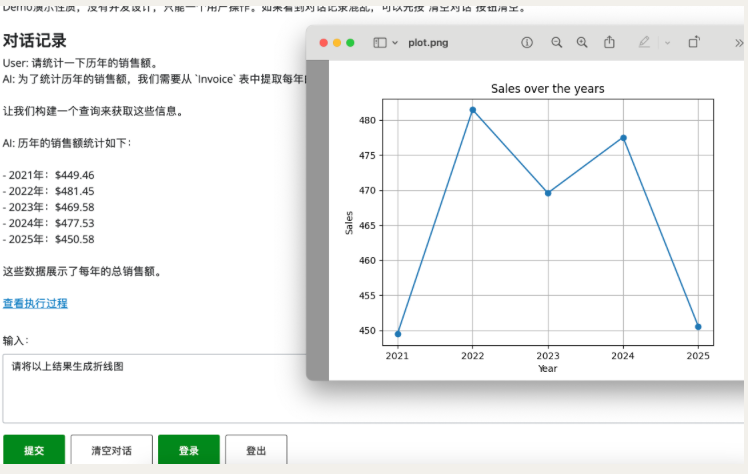
Task: Click the 2022 data point on chart
Action: click(473, 110)
